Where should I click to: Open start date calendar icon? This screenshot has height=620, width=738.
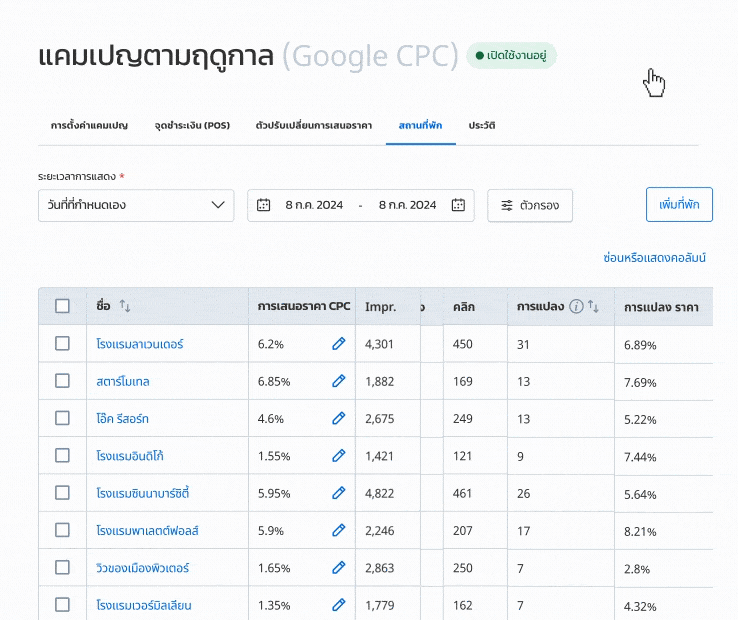click(x=264, y=205)
